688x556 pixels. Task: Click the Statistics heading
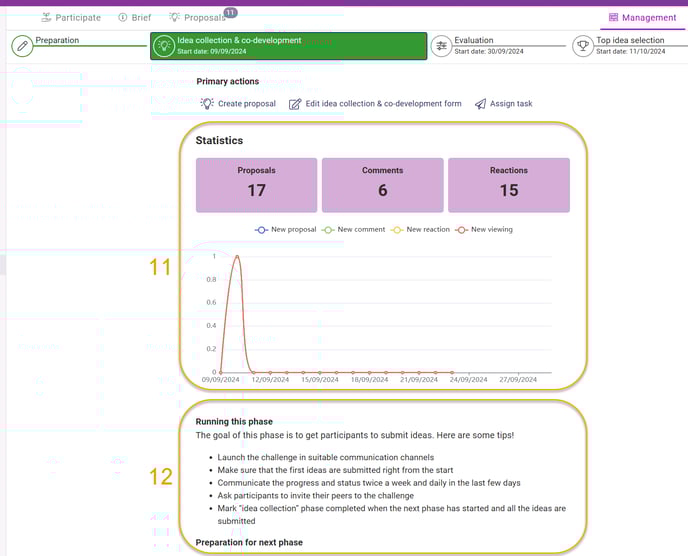pos(219,140)
